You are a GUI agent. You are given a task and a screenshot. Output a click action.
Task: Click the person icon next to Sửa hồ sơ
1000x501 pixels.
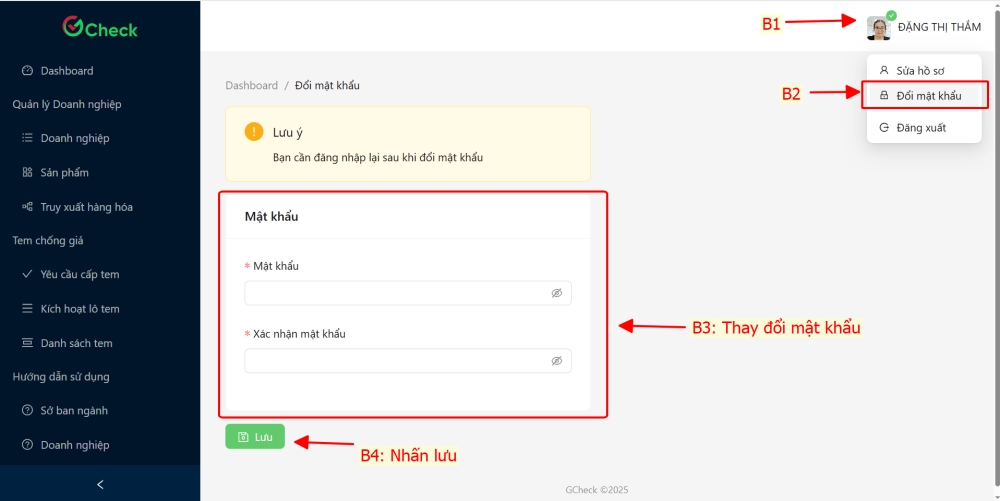point(884,70)
